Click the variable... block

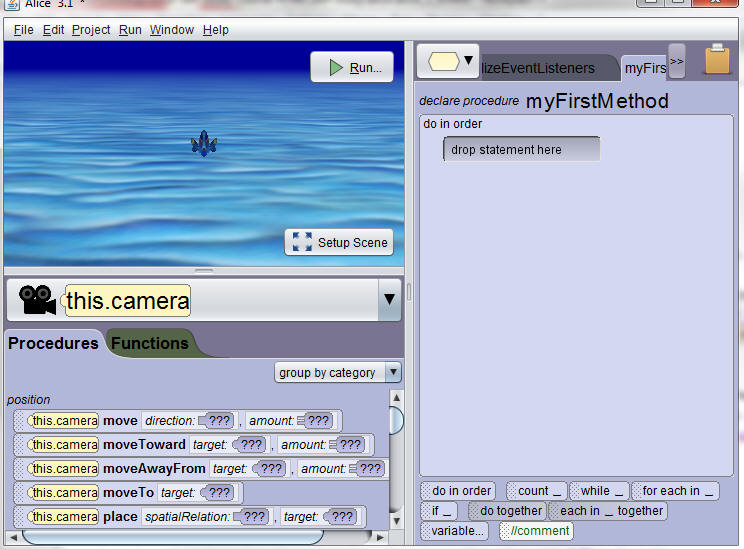pyautogui.click(x=455, y=530)
